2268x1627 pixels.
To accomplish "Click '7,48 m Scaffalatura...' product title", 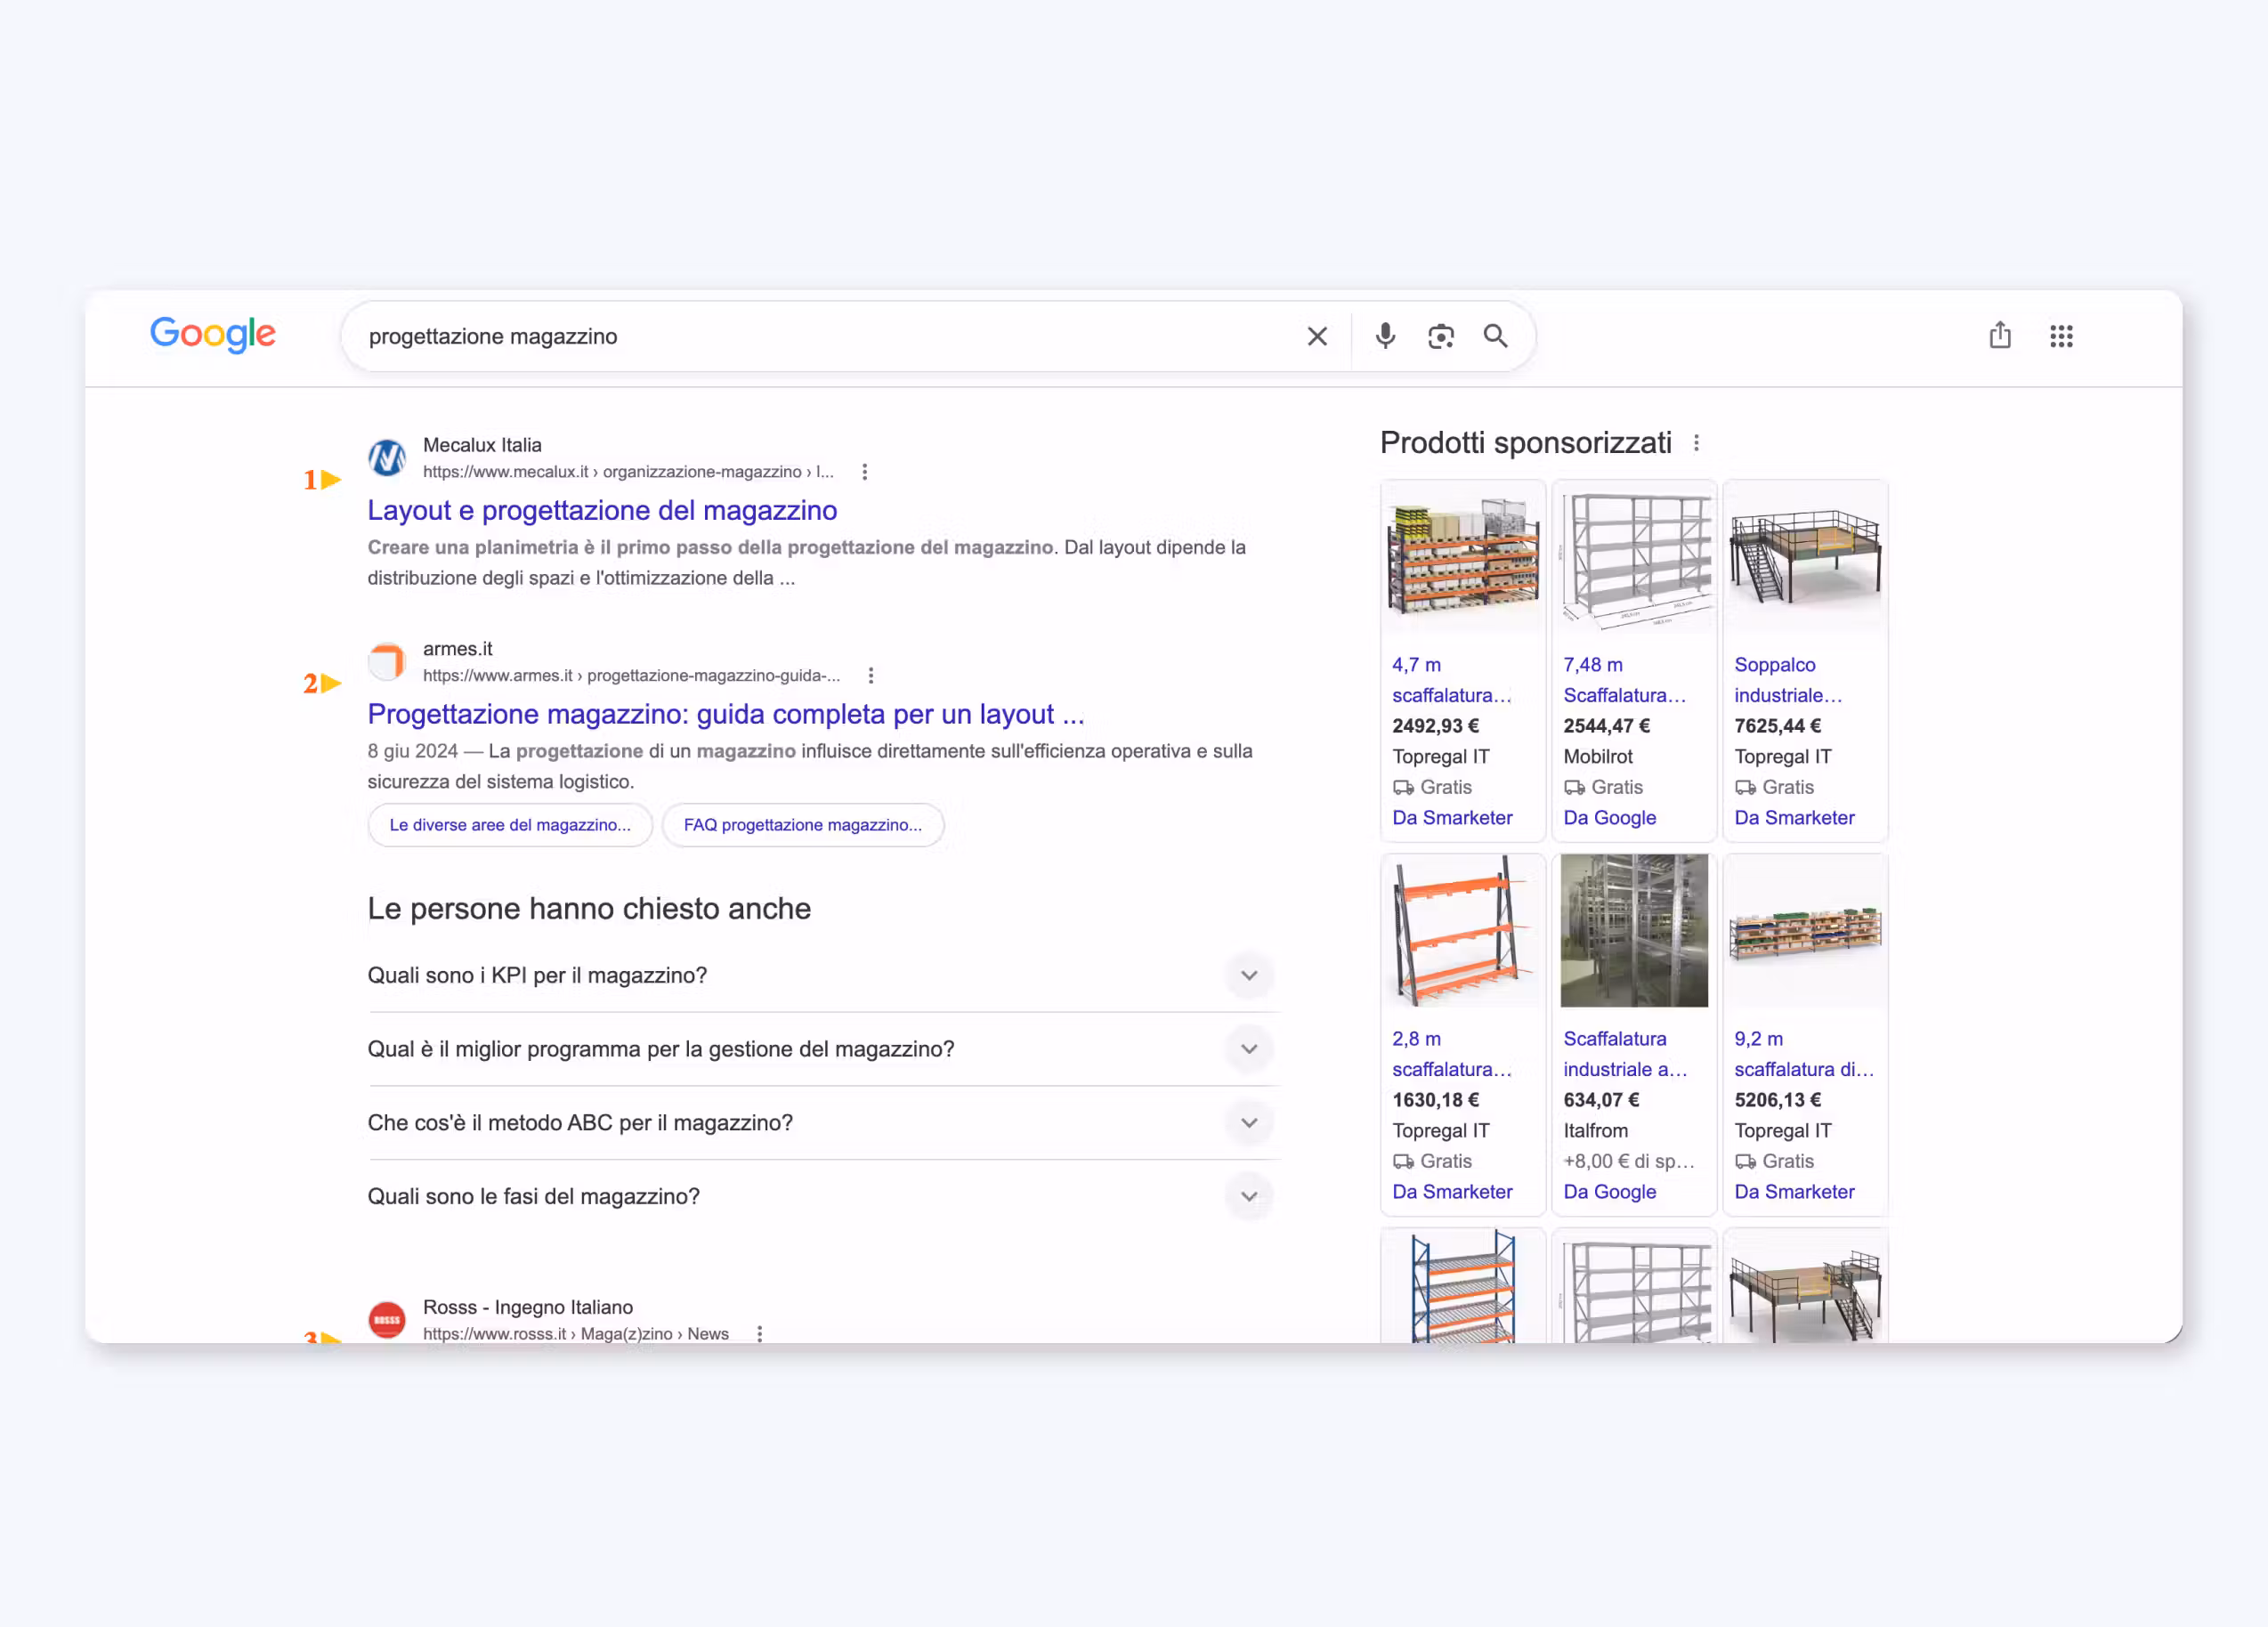I will tap(1625, 680).
